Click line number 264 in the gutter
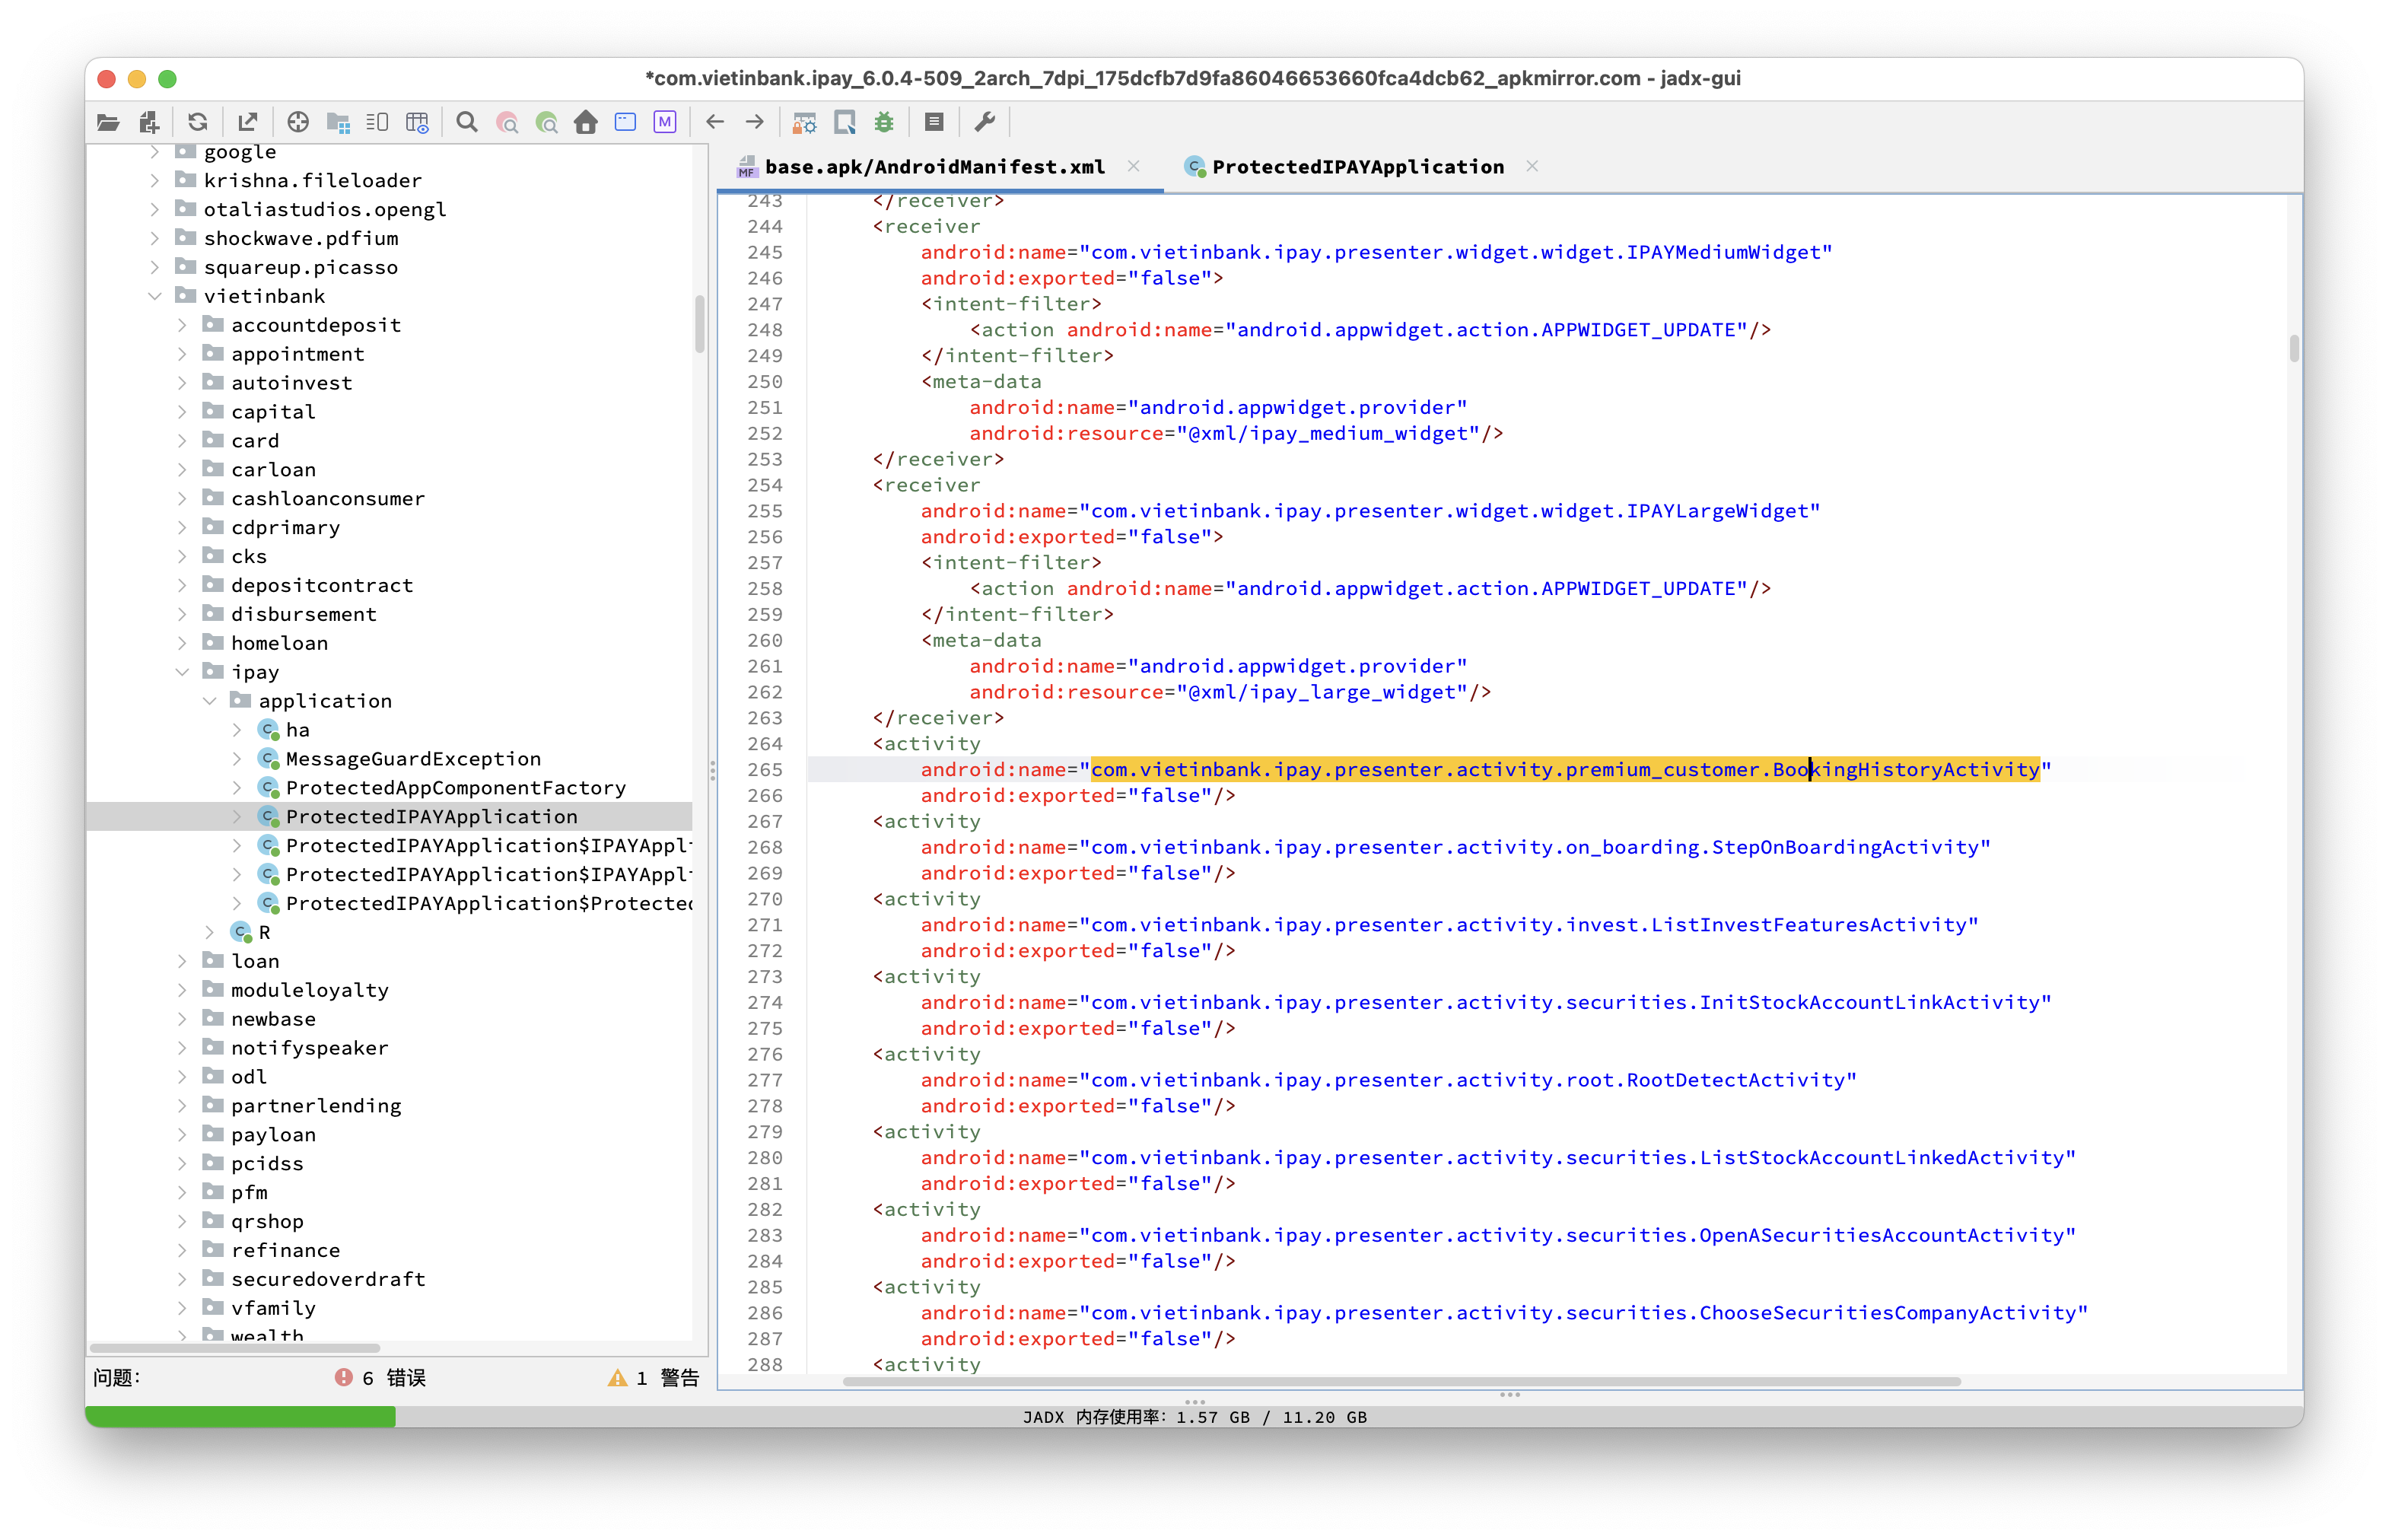 click(765, 744)
